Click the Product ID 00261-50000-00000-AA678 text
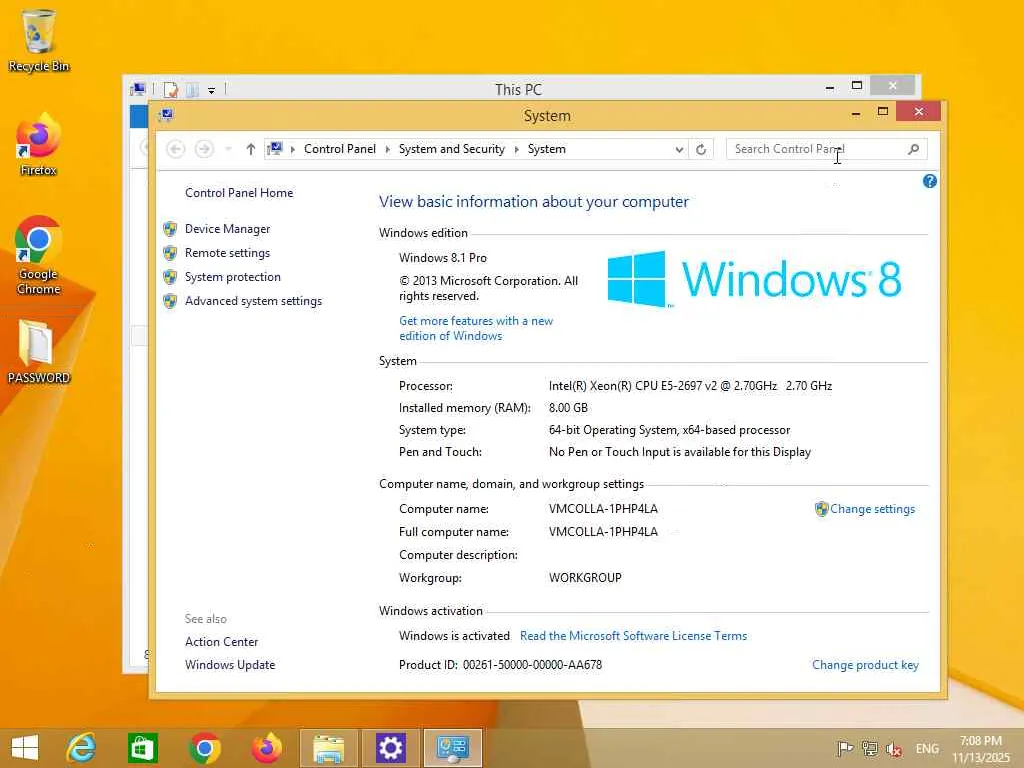 coord(500,665)
